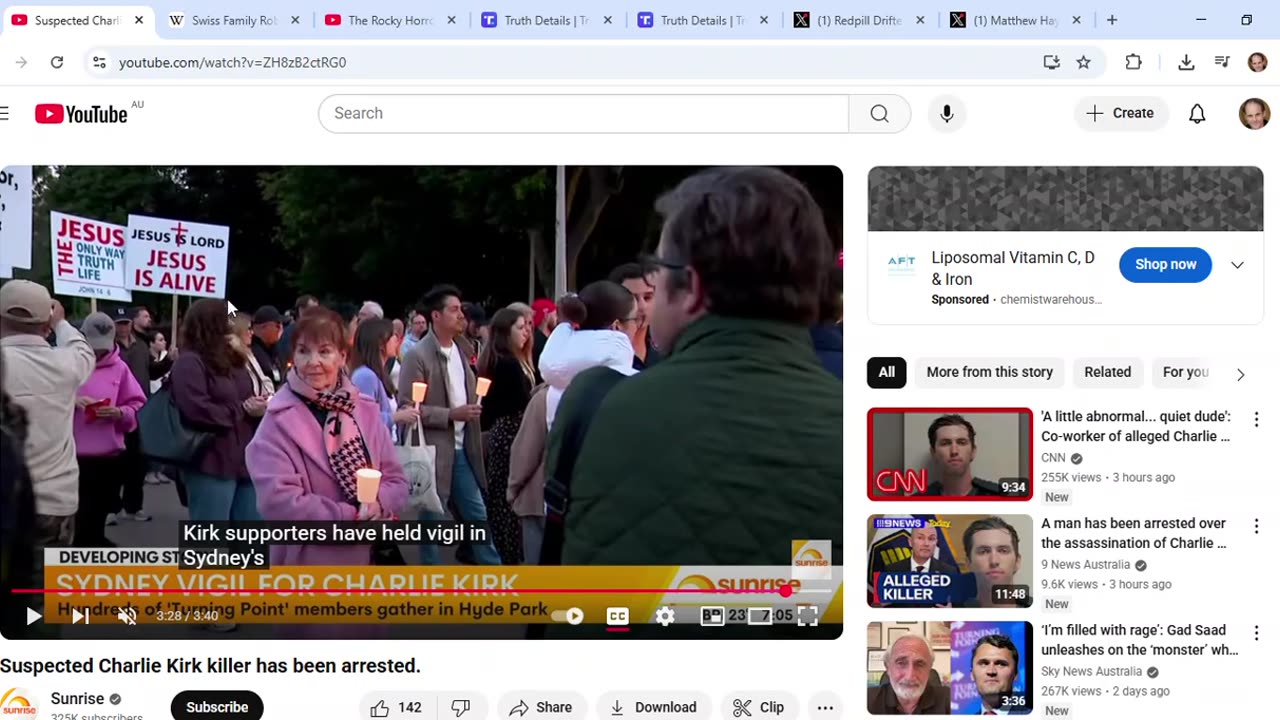Switch to Redpill Drifter X tab

coord(858,20)
